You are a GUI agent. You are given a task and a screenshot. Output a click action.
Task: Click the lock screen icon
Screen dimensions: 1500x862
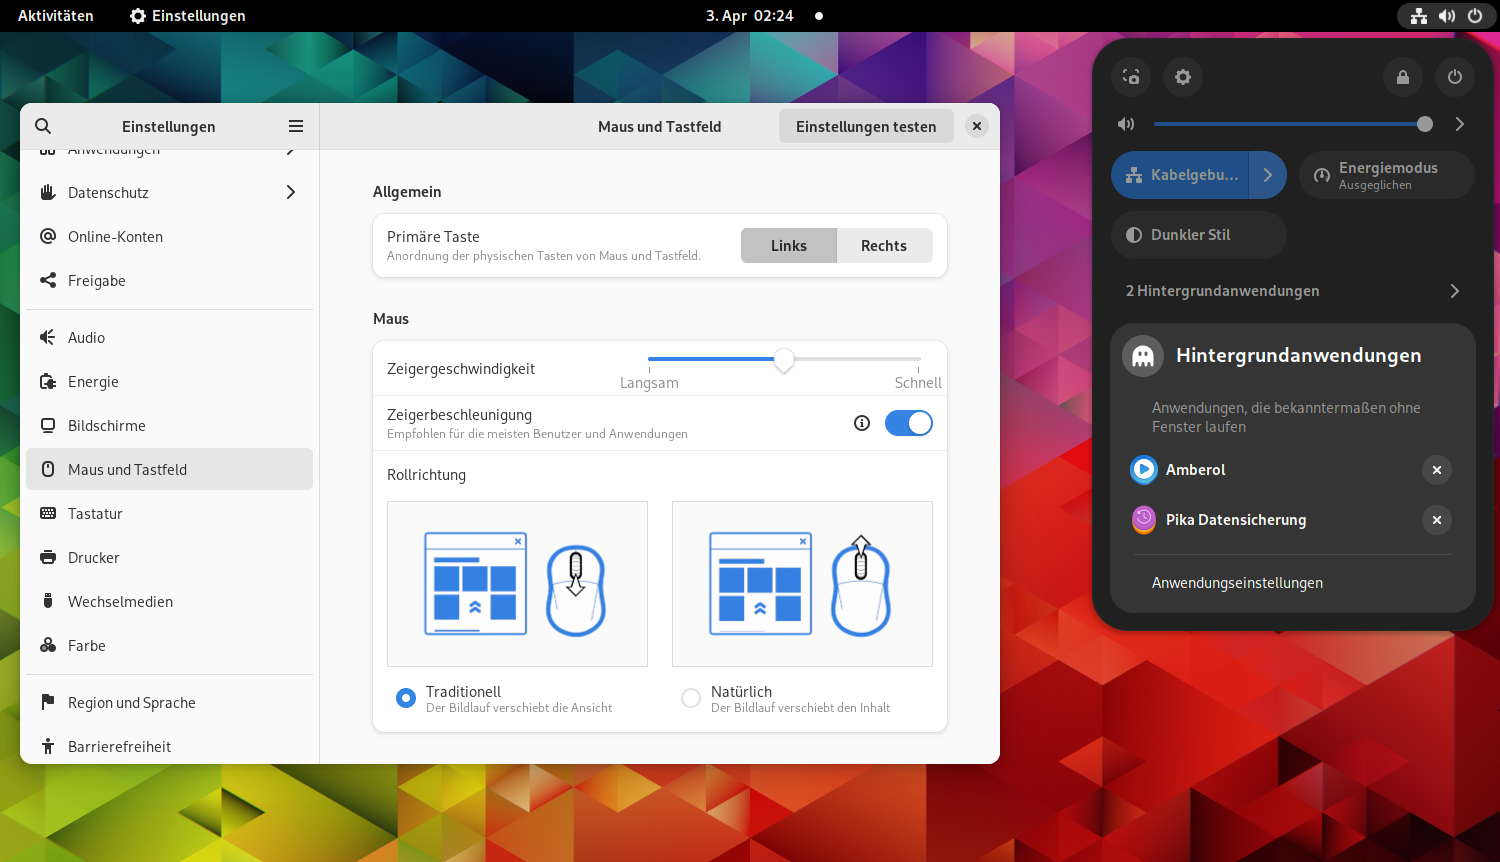(x=1403, y=77)
